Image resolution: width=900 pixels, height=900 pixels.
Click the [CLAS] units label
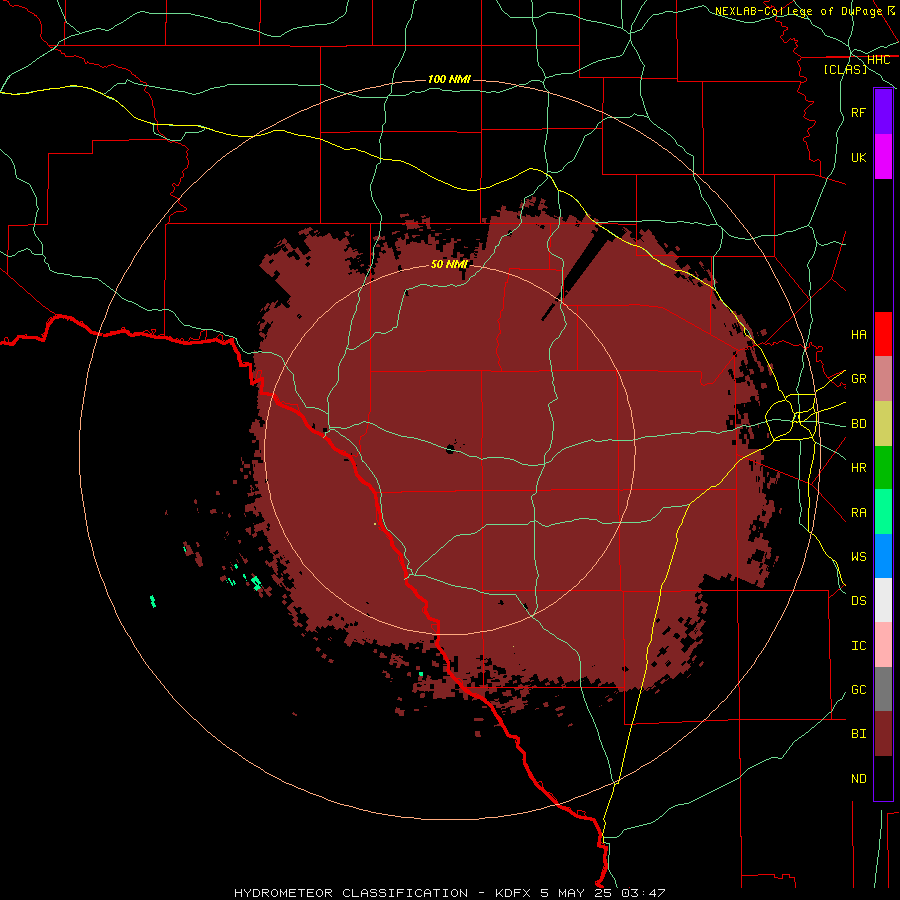pos(845,70)
